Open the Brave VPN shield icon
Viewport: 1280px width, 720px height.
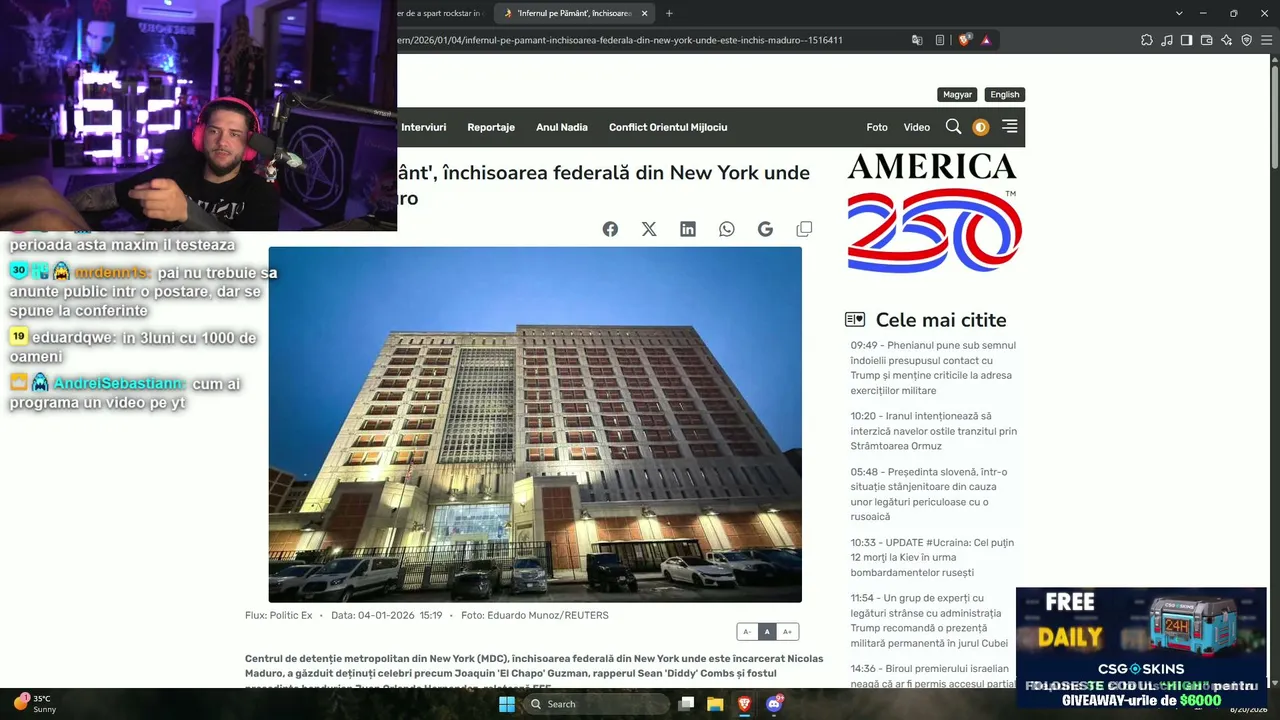tap(1247, 40)
